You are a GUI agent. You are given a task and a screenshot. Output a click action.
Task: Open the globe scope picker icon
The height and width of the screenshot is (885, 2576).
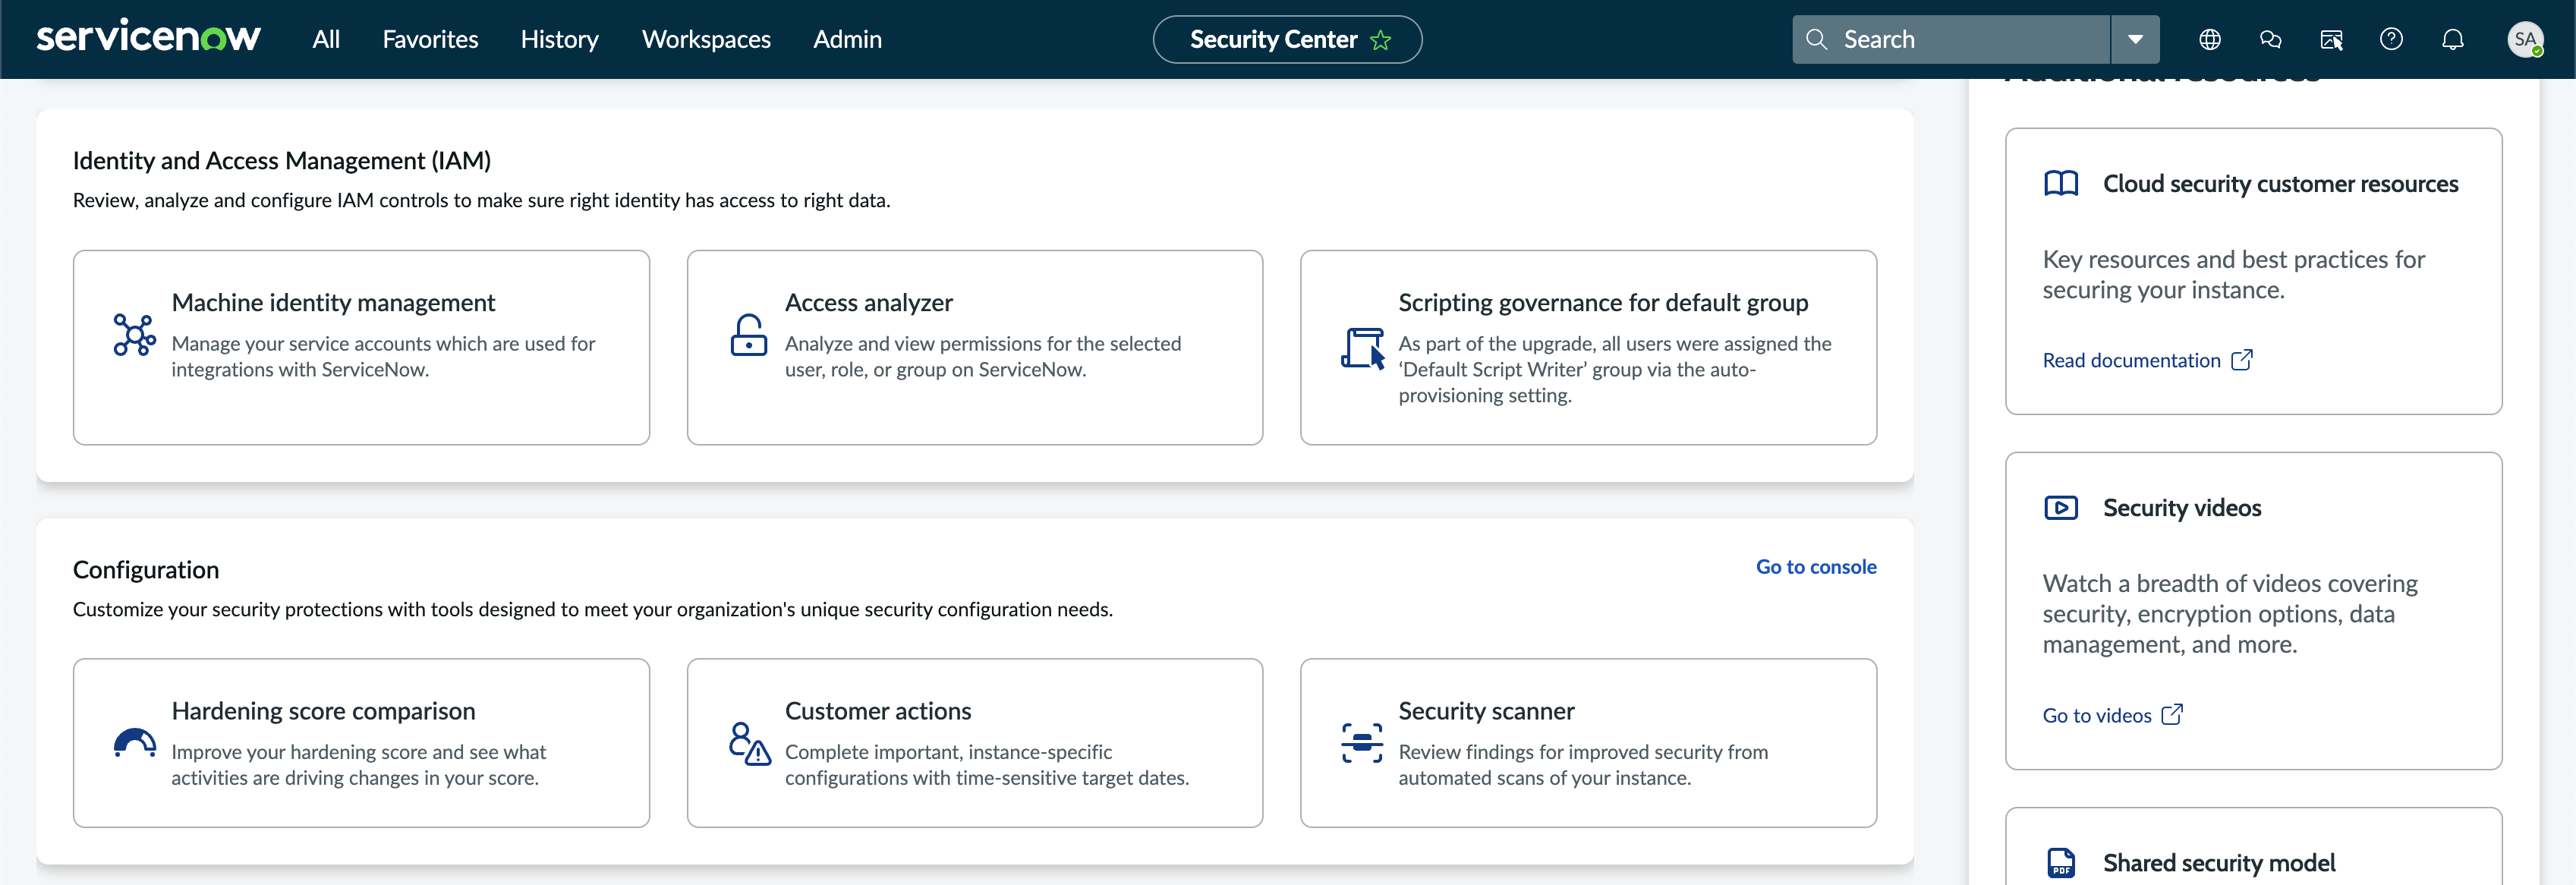click(2209, 39)
